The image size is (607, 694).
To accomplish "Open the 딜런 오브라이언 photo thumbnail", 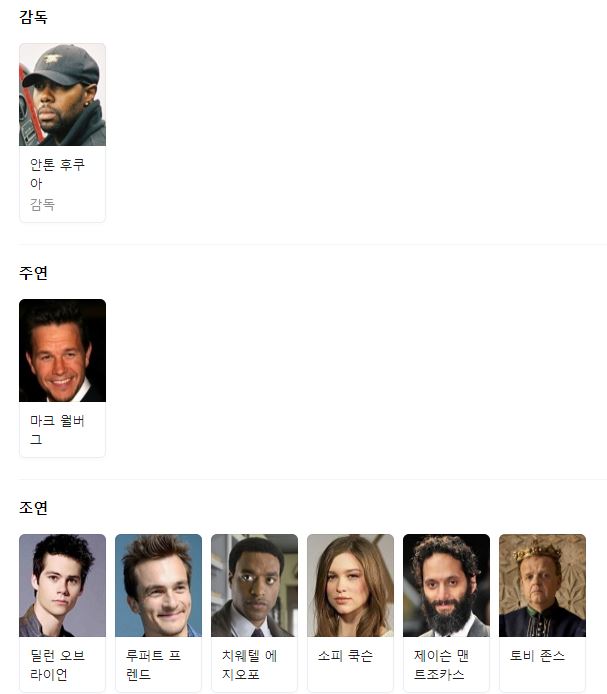I will point(62,586).
